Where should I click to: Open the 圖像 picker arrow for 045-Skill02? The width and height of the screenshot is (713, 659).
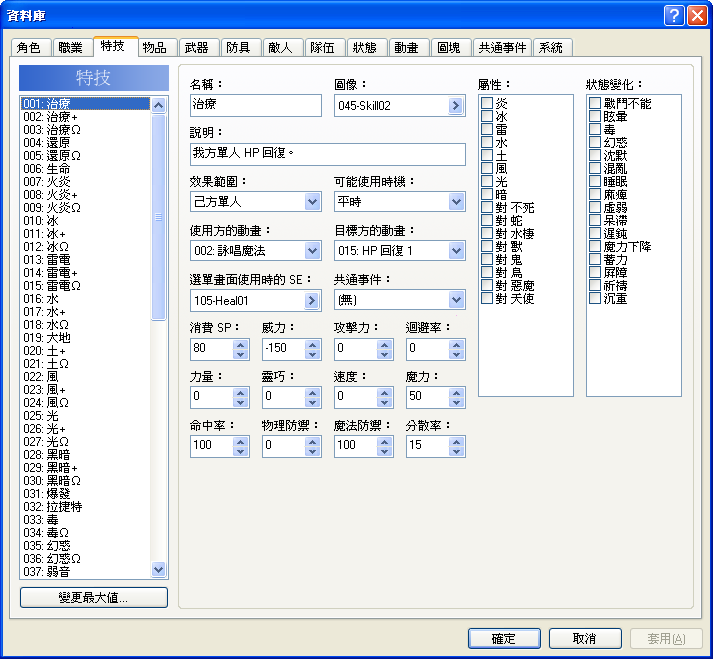click(455, 106)
